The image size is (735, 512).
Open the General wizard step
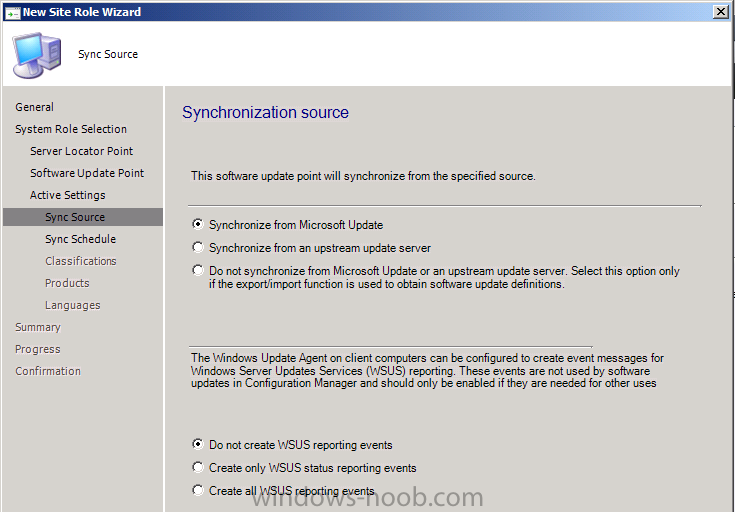34,107
